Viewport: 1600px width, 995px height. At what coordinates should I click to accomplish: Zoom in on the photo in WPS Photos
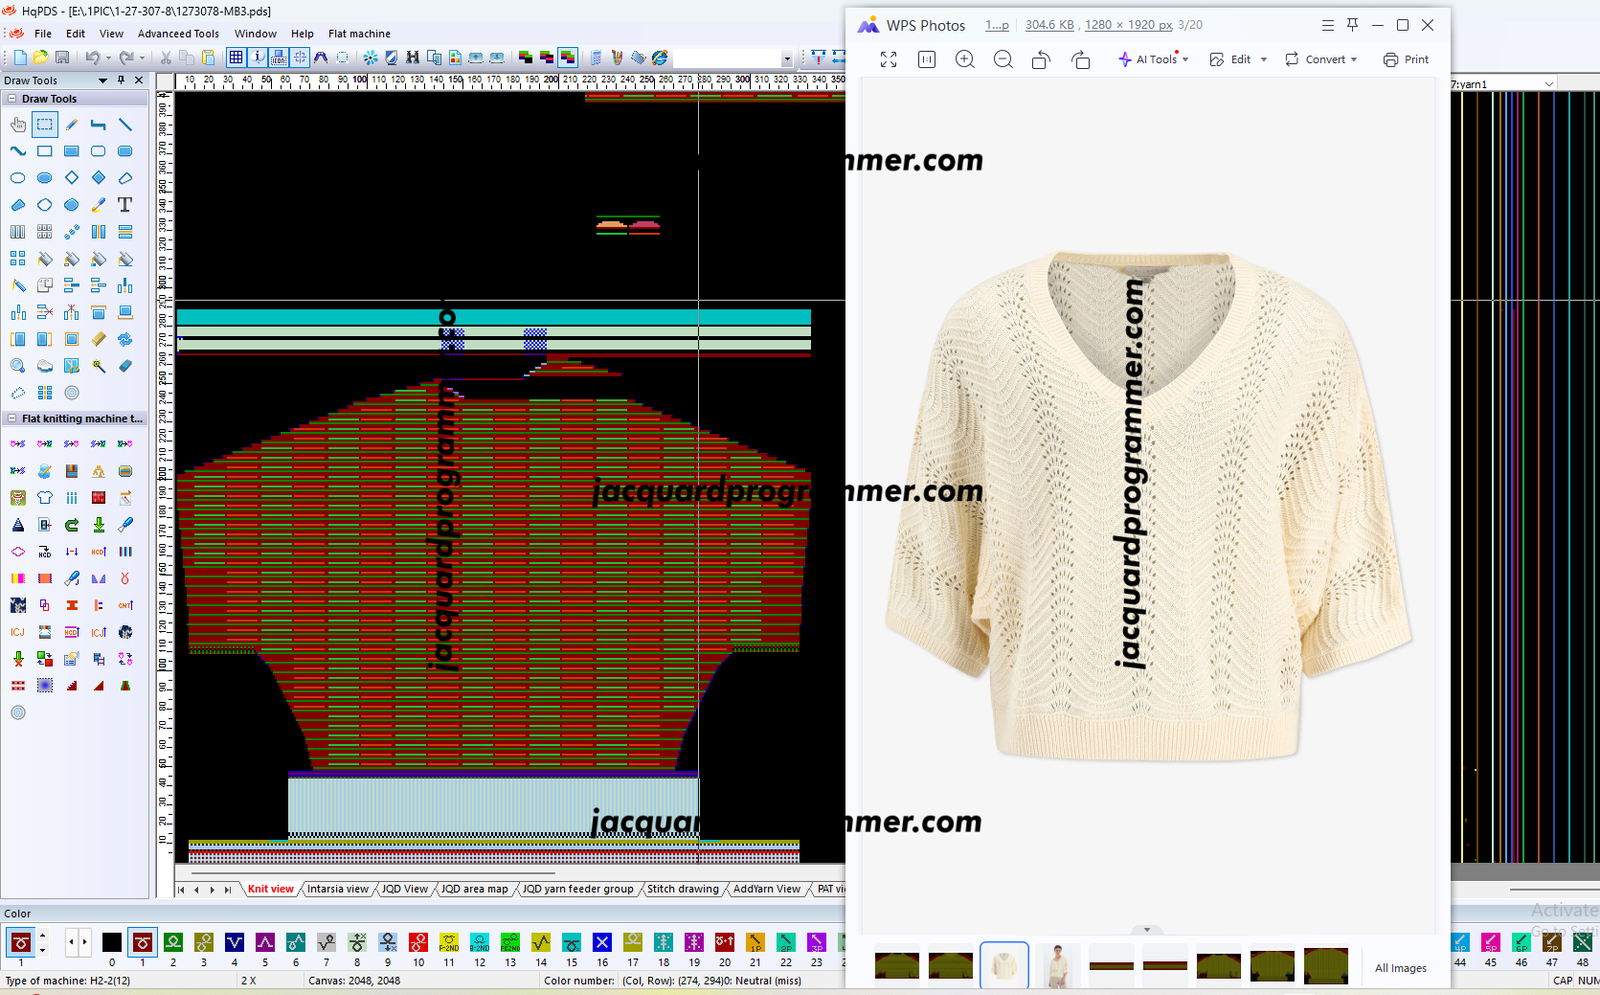coord(965,60)
